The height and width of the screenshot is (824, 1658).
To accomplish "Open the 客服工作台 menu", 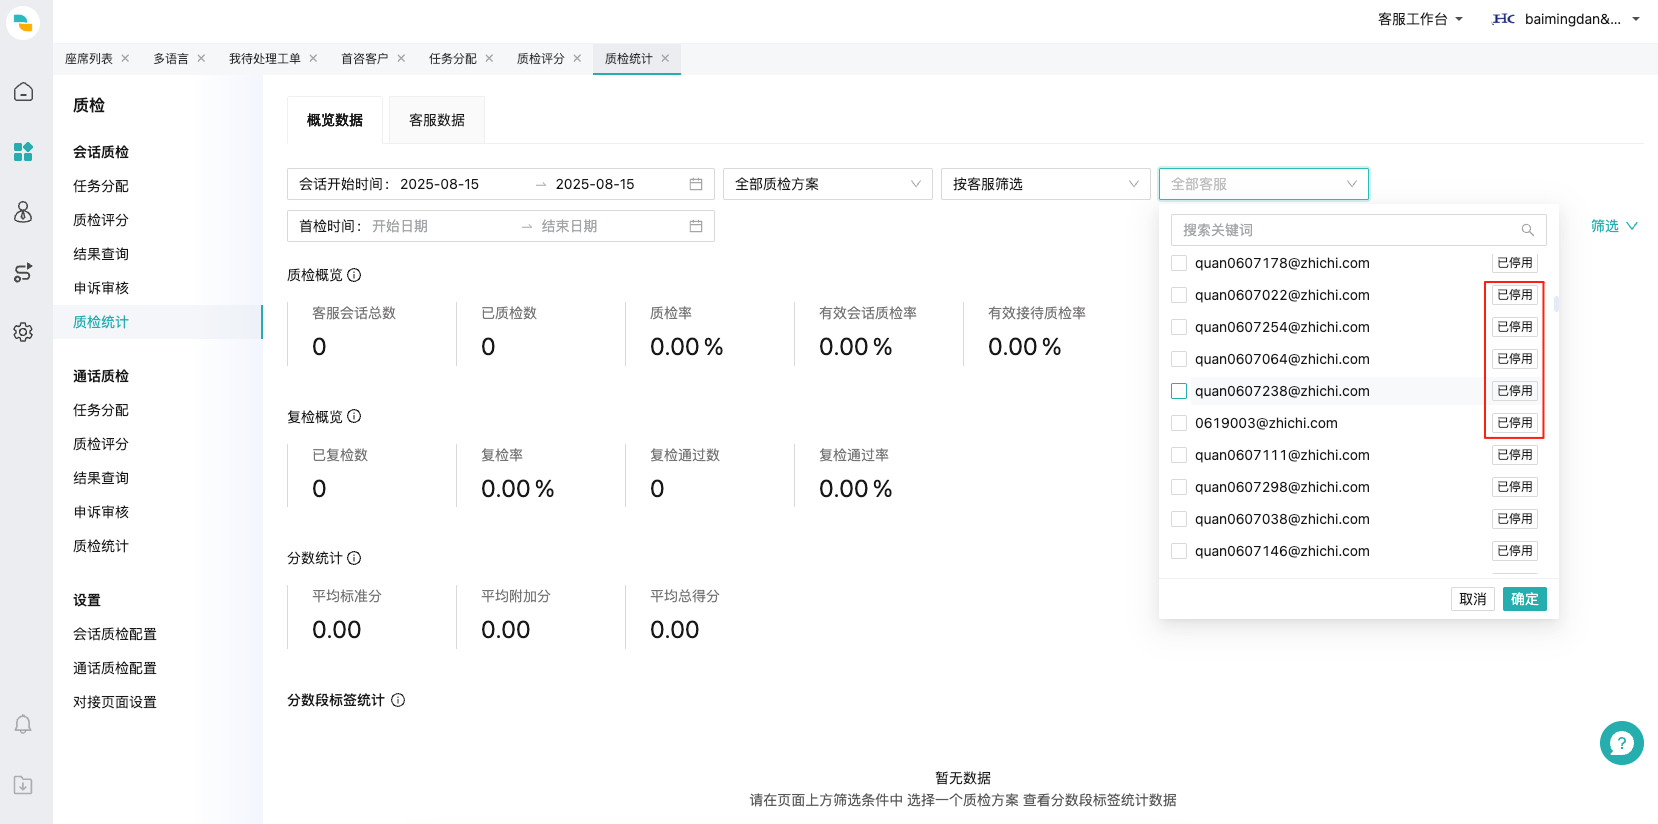I will pos(1420,19).
